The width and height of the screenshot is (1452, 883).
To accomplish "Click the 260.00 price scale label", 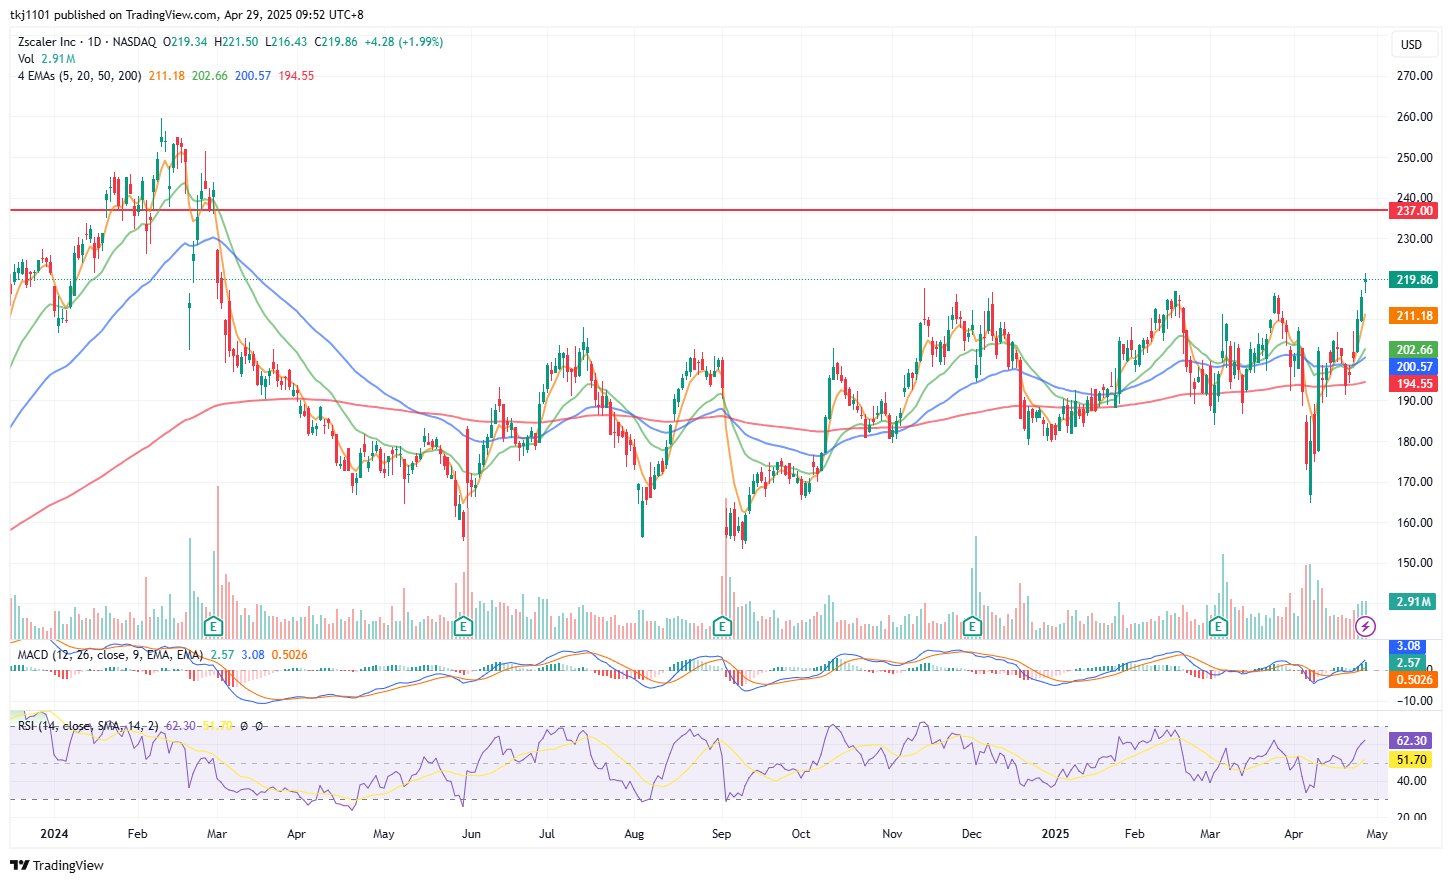I will pyautogui.click(x=1414, y=117).
